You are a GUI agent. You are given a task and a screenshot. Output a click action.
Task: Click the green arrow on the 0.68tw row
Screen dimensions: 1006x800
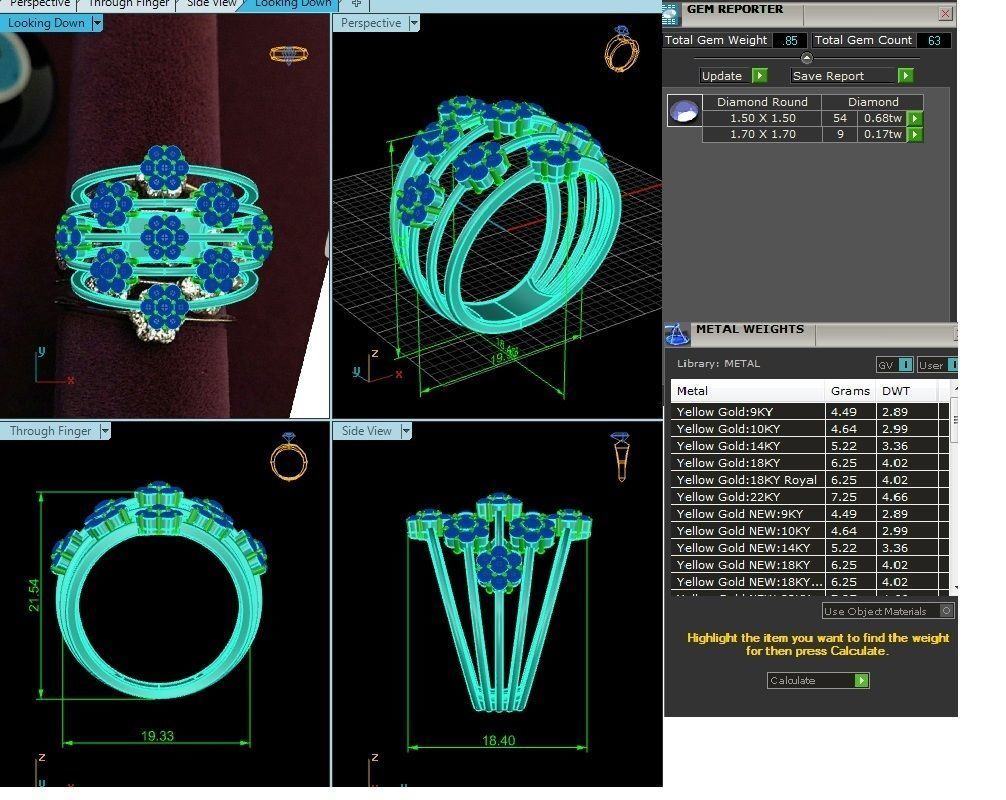coord(915,118)
